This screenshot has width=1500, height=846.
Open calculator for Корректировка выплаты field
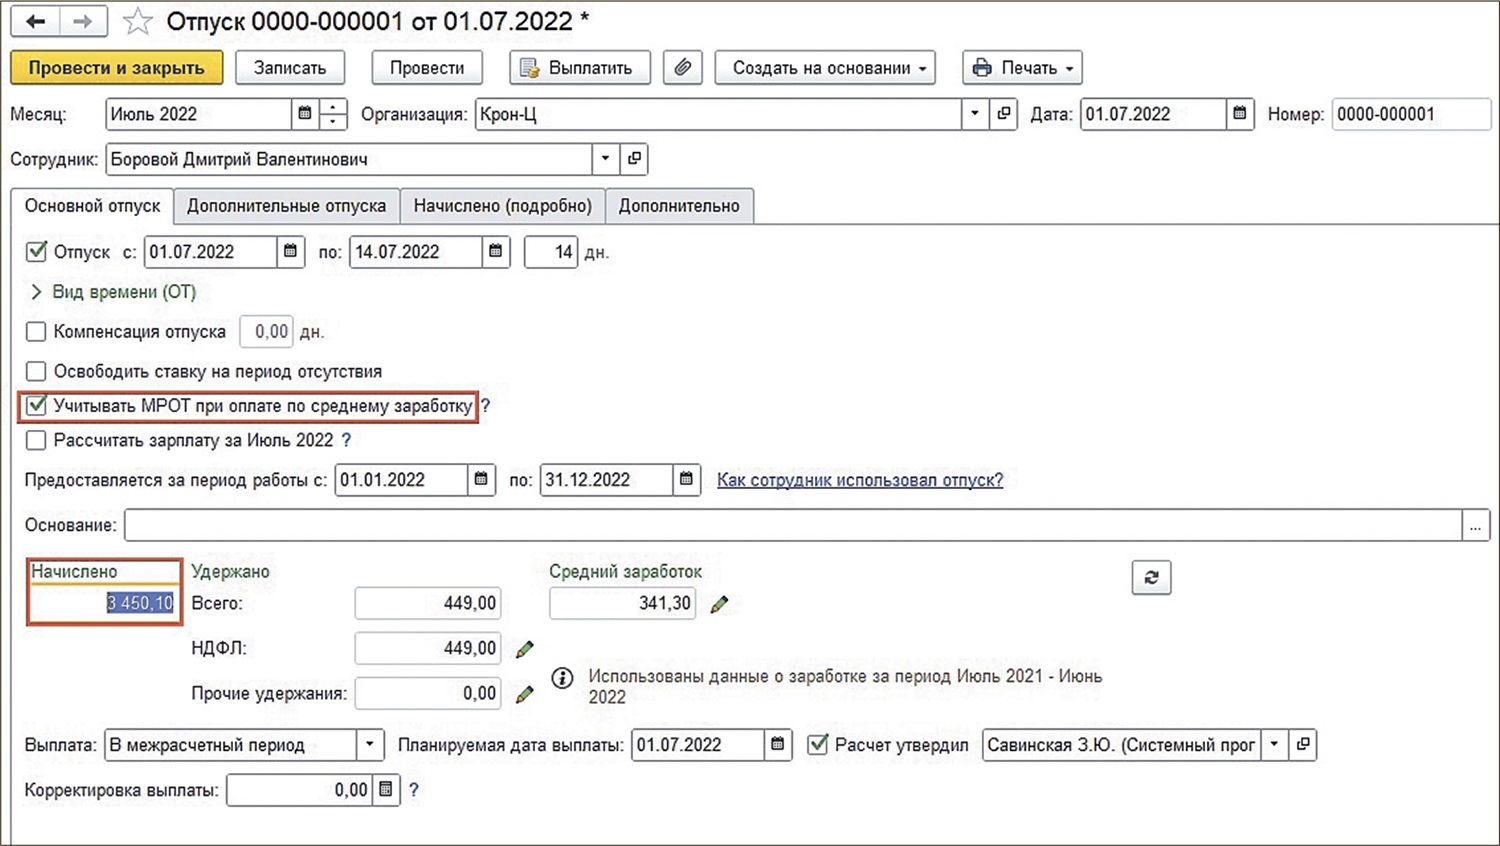(x=386, y=790)
